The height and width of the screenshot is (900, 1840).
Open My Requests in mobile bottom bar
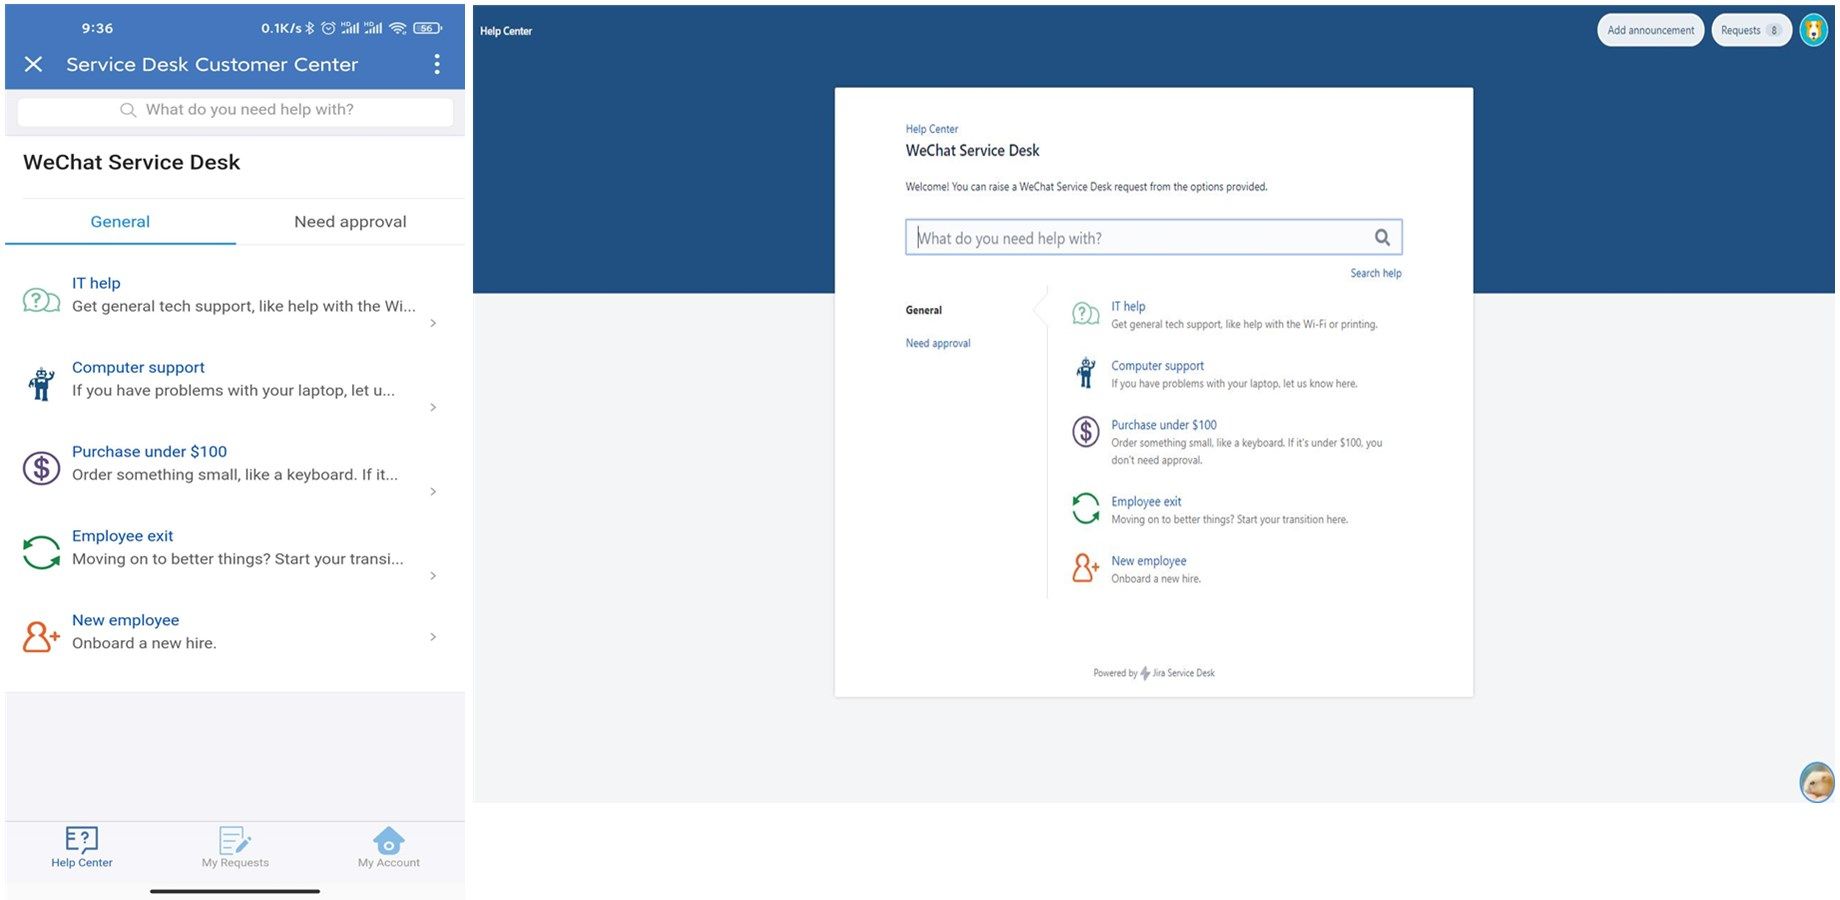(235, 847)
